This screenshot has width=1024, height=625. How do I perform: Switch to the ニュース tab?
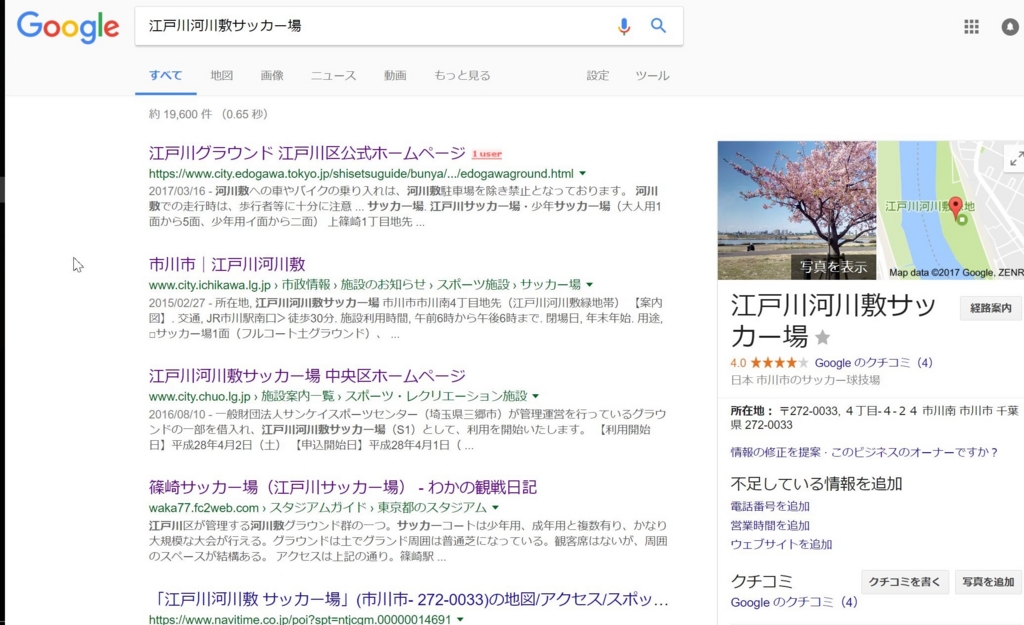tap(333, 75)
